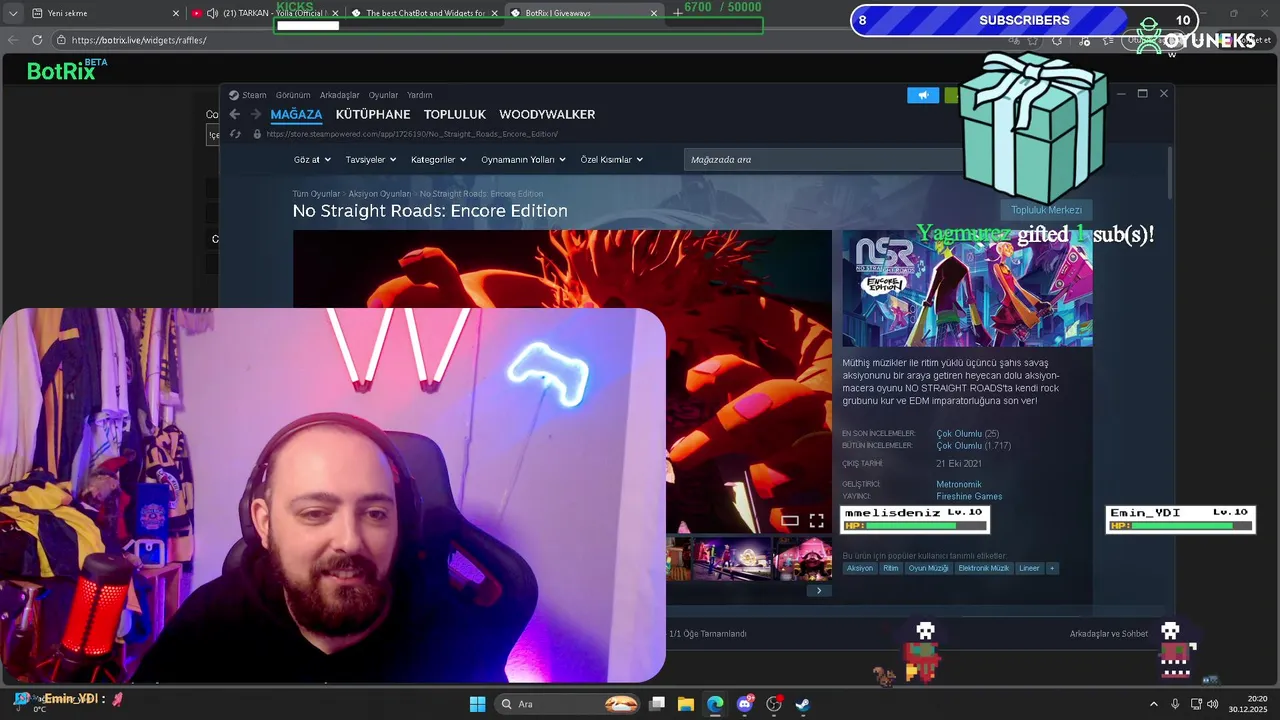
Task: Click the Aksiyon Oyunları breadcrumb link
Action: pos(380,194)
